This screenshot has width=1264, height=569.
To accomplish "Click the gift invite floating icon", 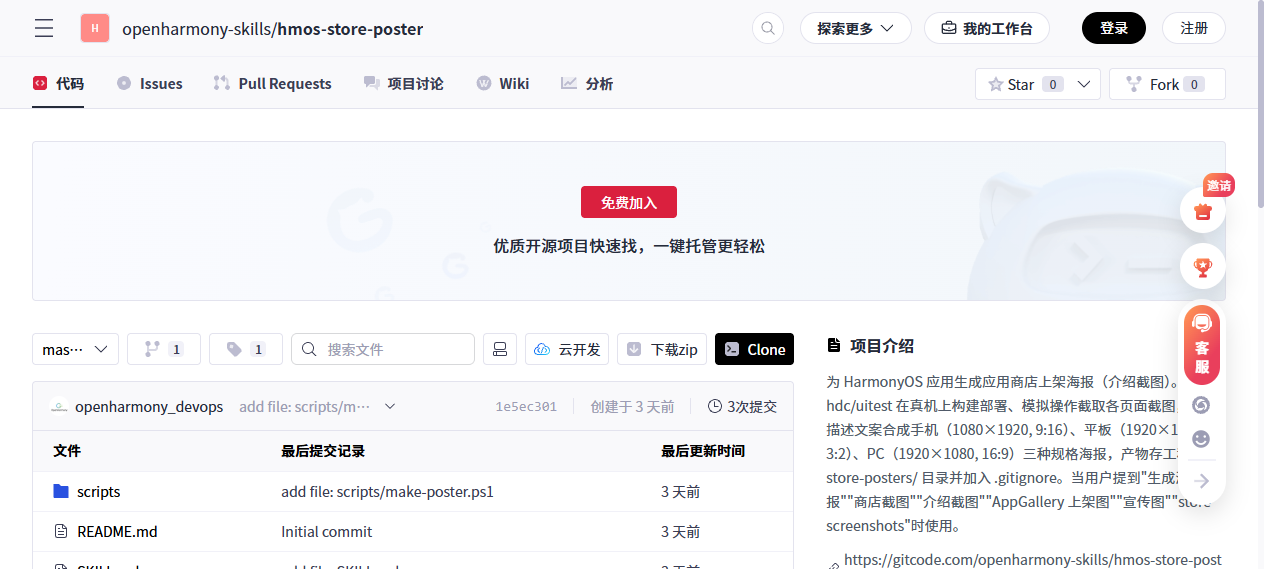I will coord(1202,211).
